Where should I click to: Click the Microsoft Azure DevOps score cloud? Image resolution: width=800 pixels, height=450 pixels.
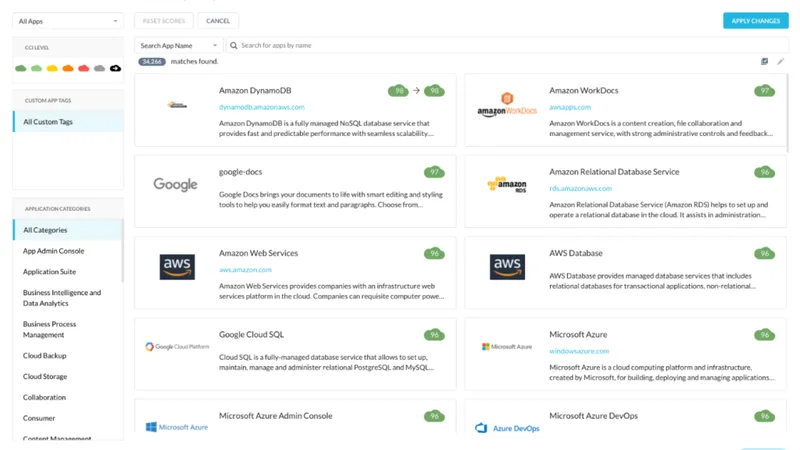764,416
